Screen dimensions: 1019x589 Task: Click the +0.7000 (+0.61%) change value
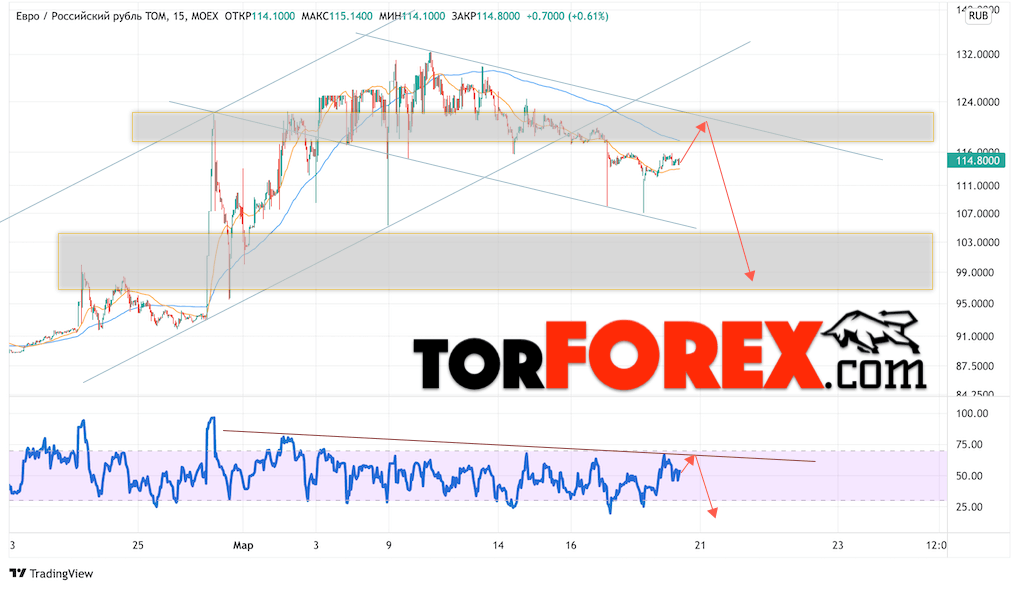(x=567, y=16)
